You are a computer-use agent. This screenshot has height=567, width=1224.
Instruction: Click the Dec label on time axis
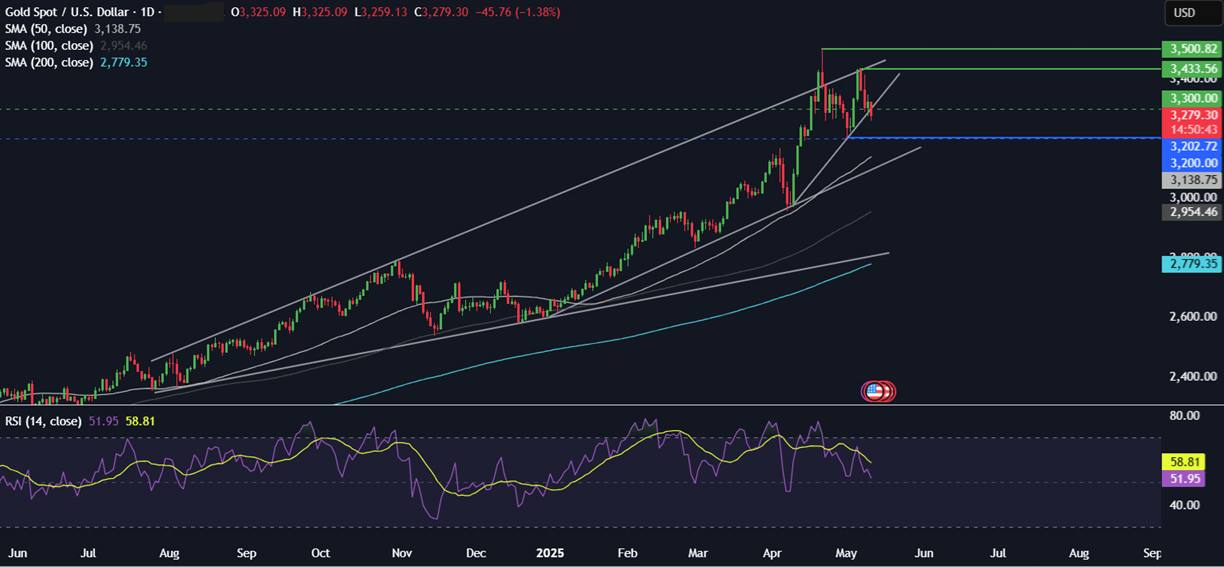[476, 552]
